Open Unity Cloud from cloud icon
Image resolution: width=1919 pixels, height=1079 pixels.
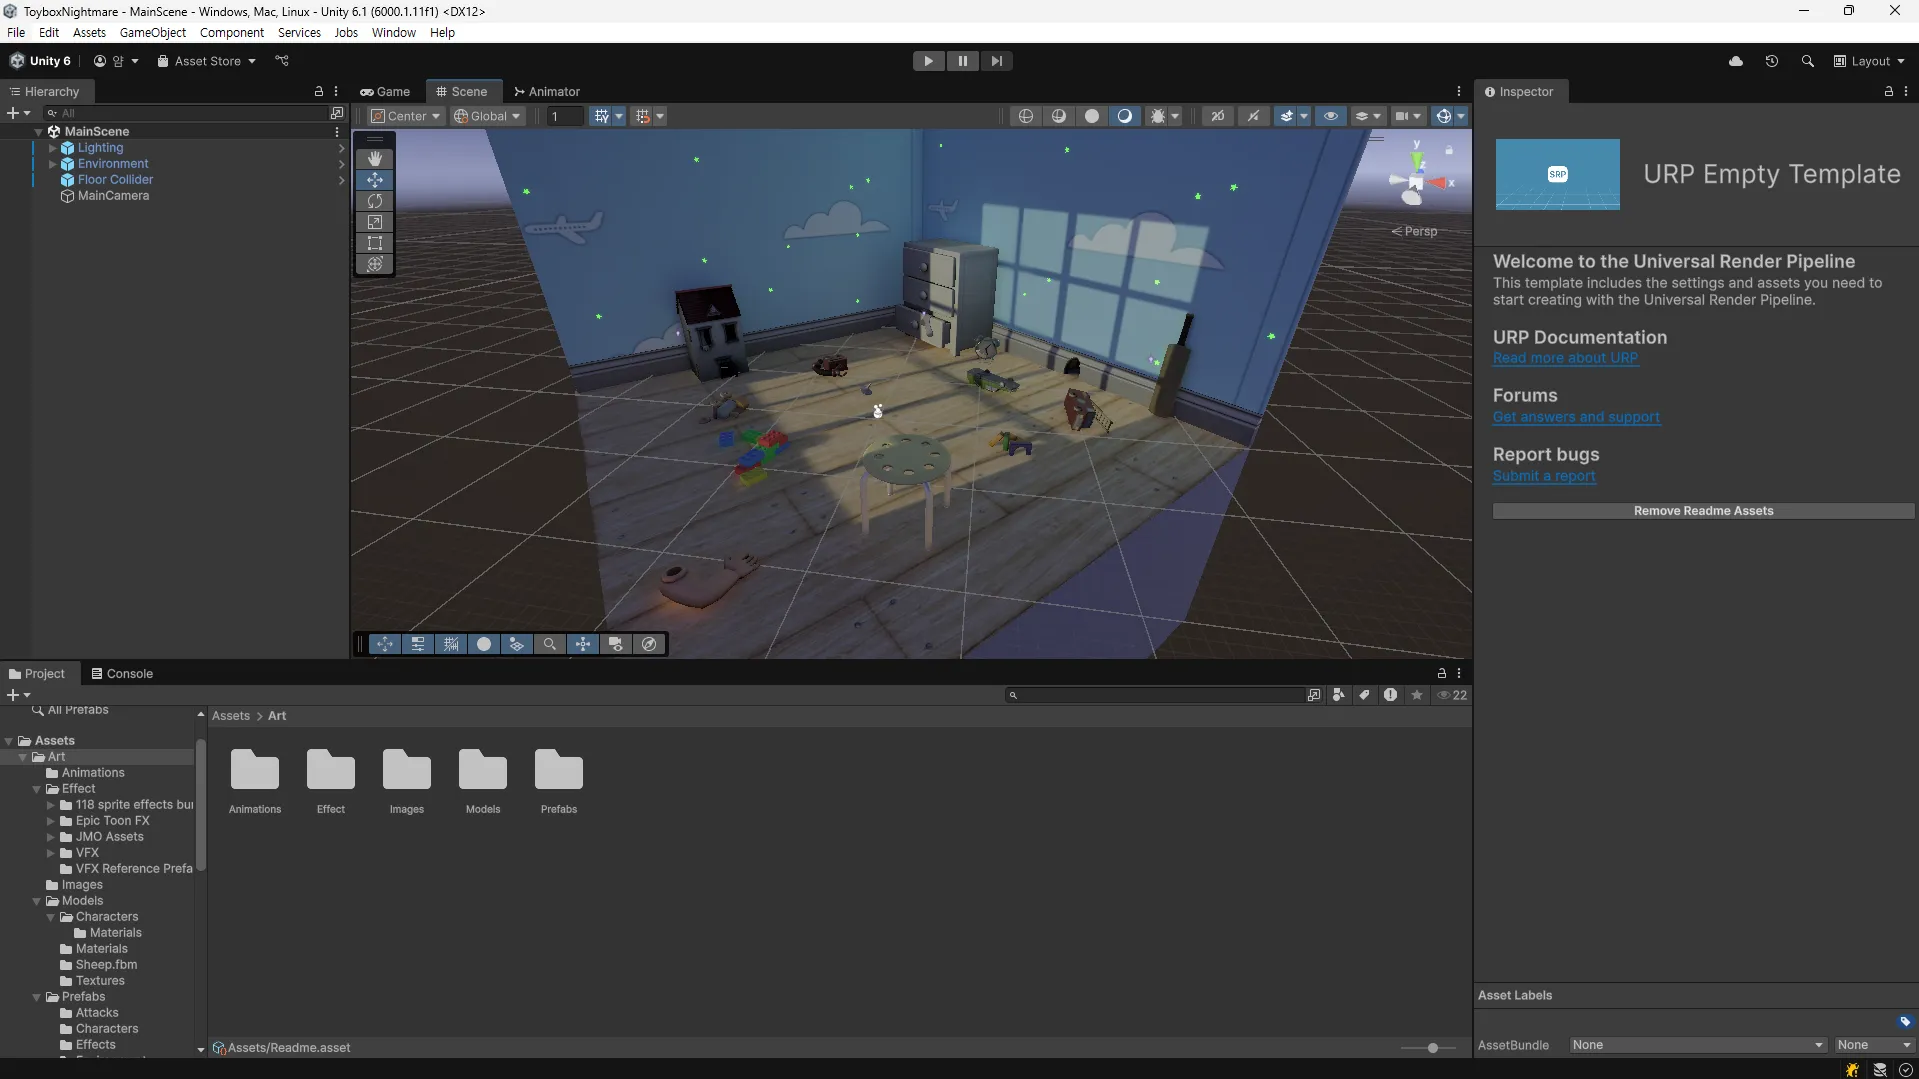[1736, 61]
